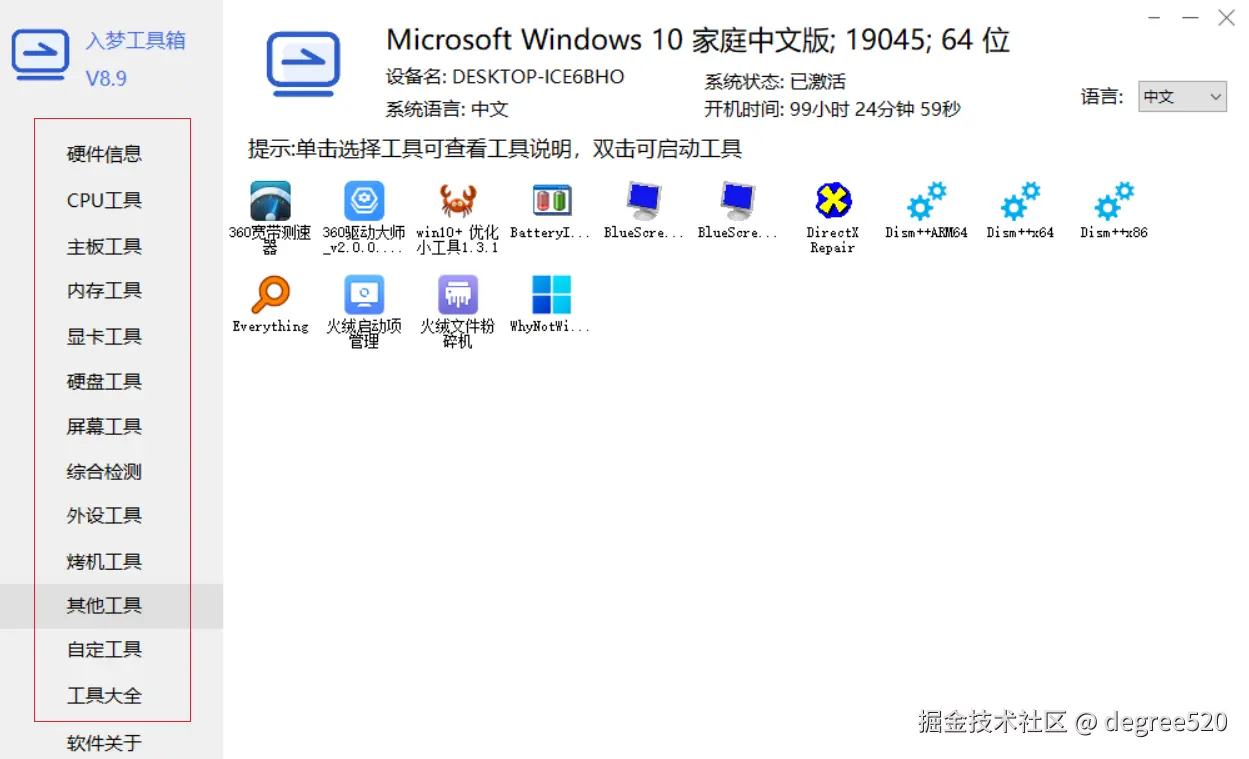Image resolution: width=1249 pixels, height=759 pixels.
Task: Select the 火绒启动项管理 tool icon
Action: [364, 295]
